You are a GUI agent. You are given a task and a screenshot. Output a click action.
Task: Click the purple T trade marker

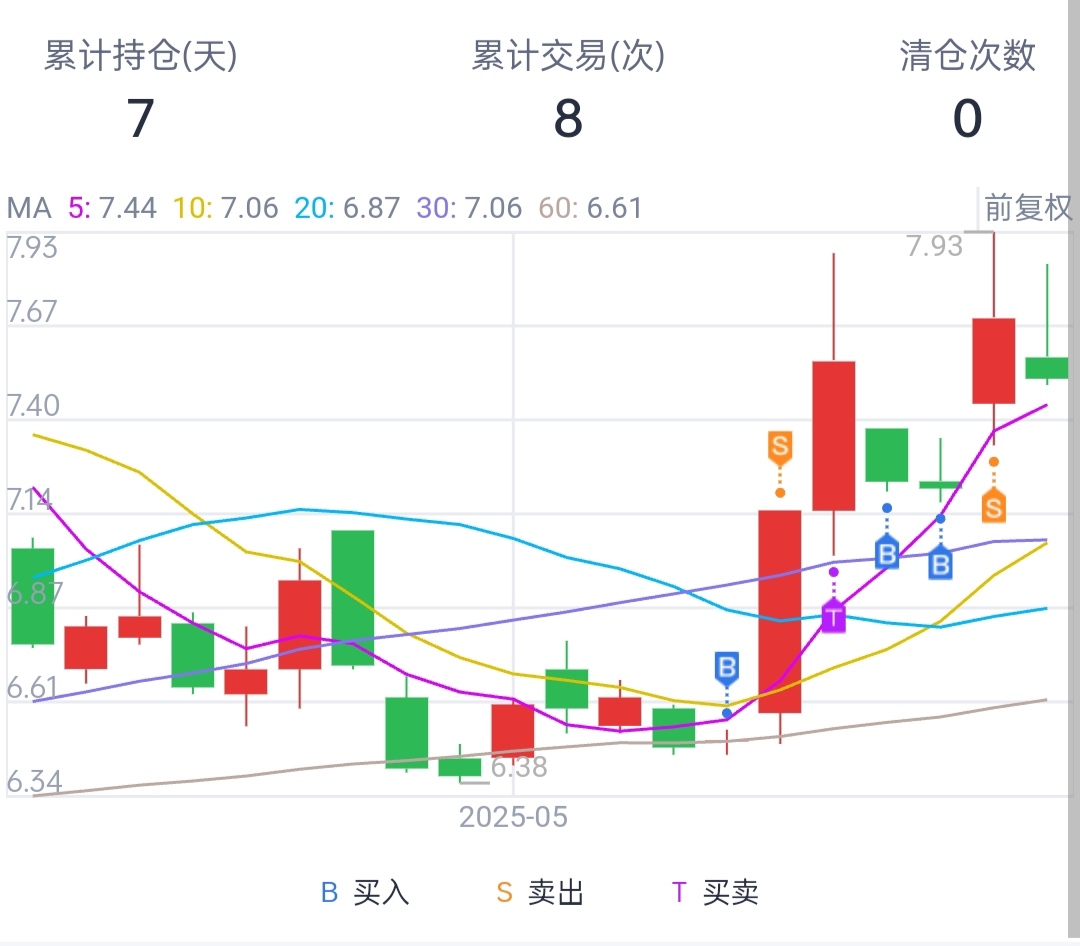tap(833, 616)
